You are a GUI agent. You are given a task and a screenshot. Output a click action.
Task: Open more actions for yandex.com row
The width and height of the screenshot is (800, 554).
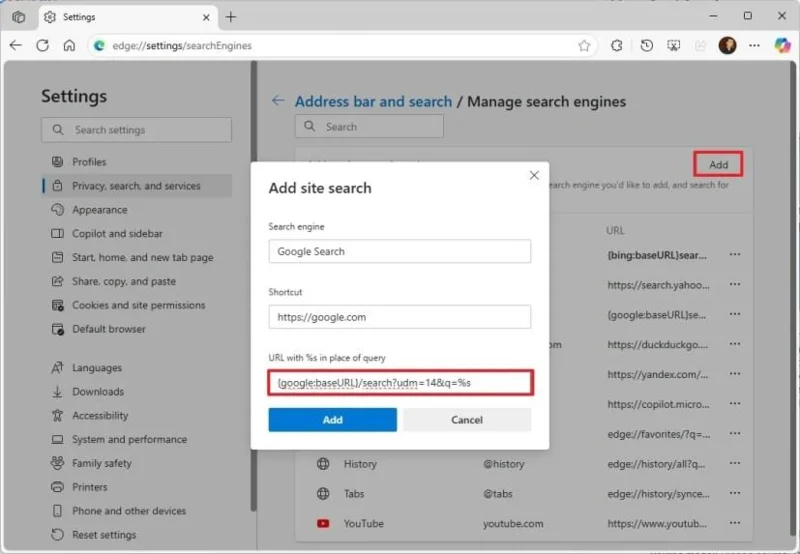[x=735, y=374]
